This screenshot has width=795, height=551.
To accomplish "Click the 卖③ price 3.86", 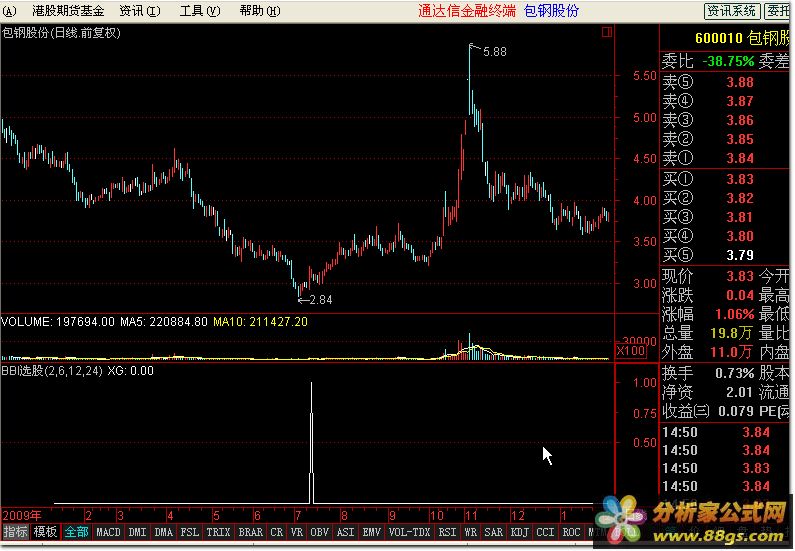I will click(740, 120).
